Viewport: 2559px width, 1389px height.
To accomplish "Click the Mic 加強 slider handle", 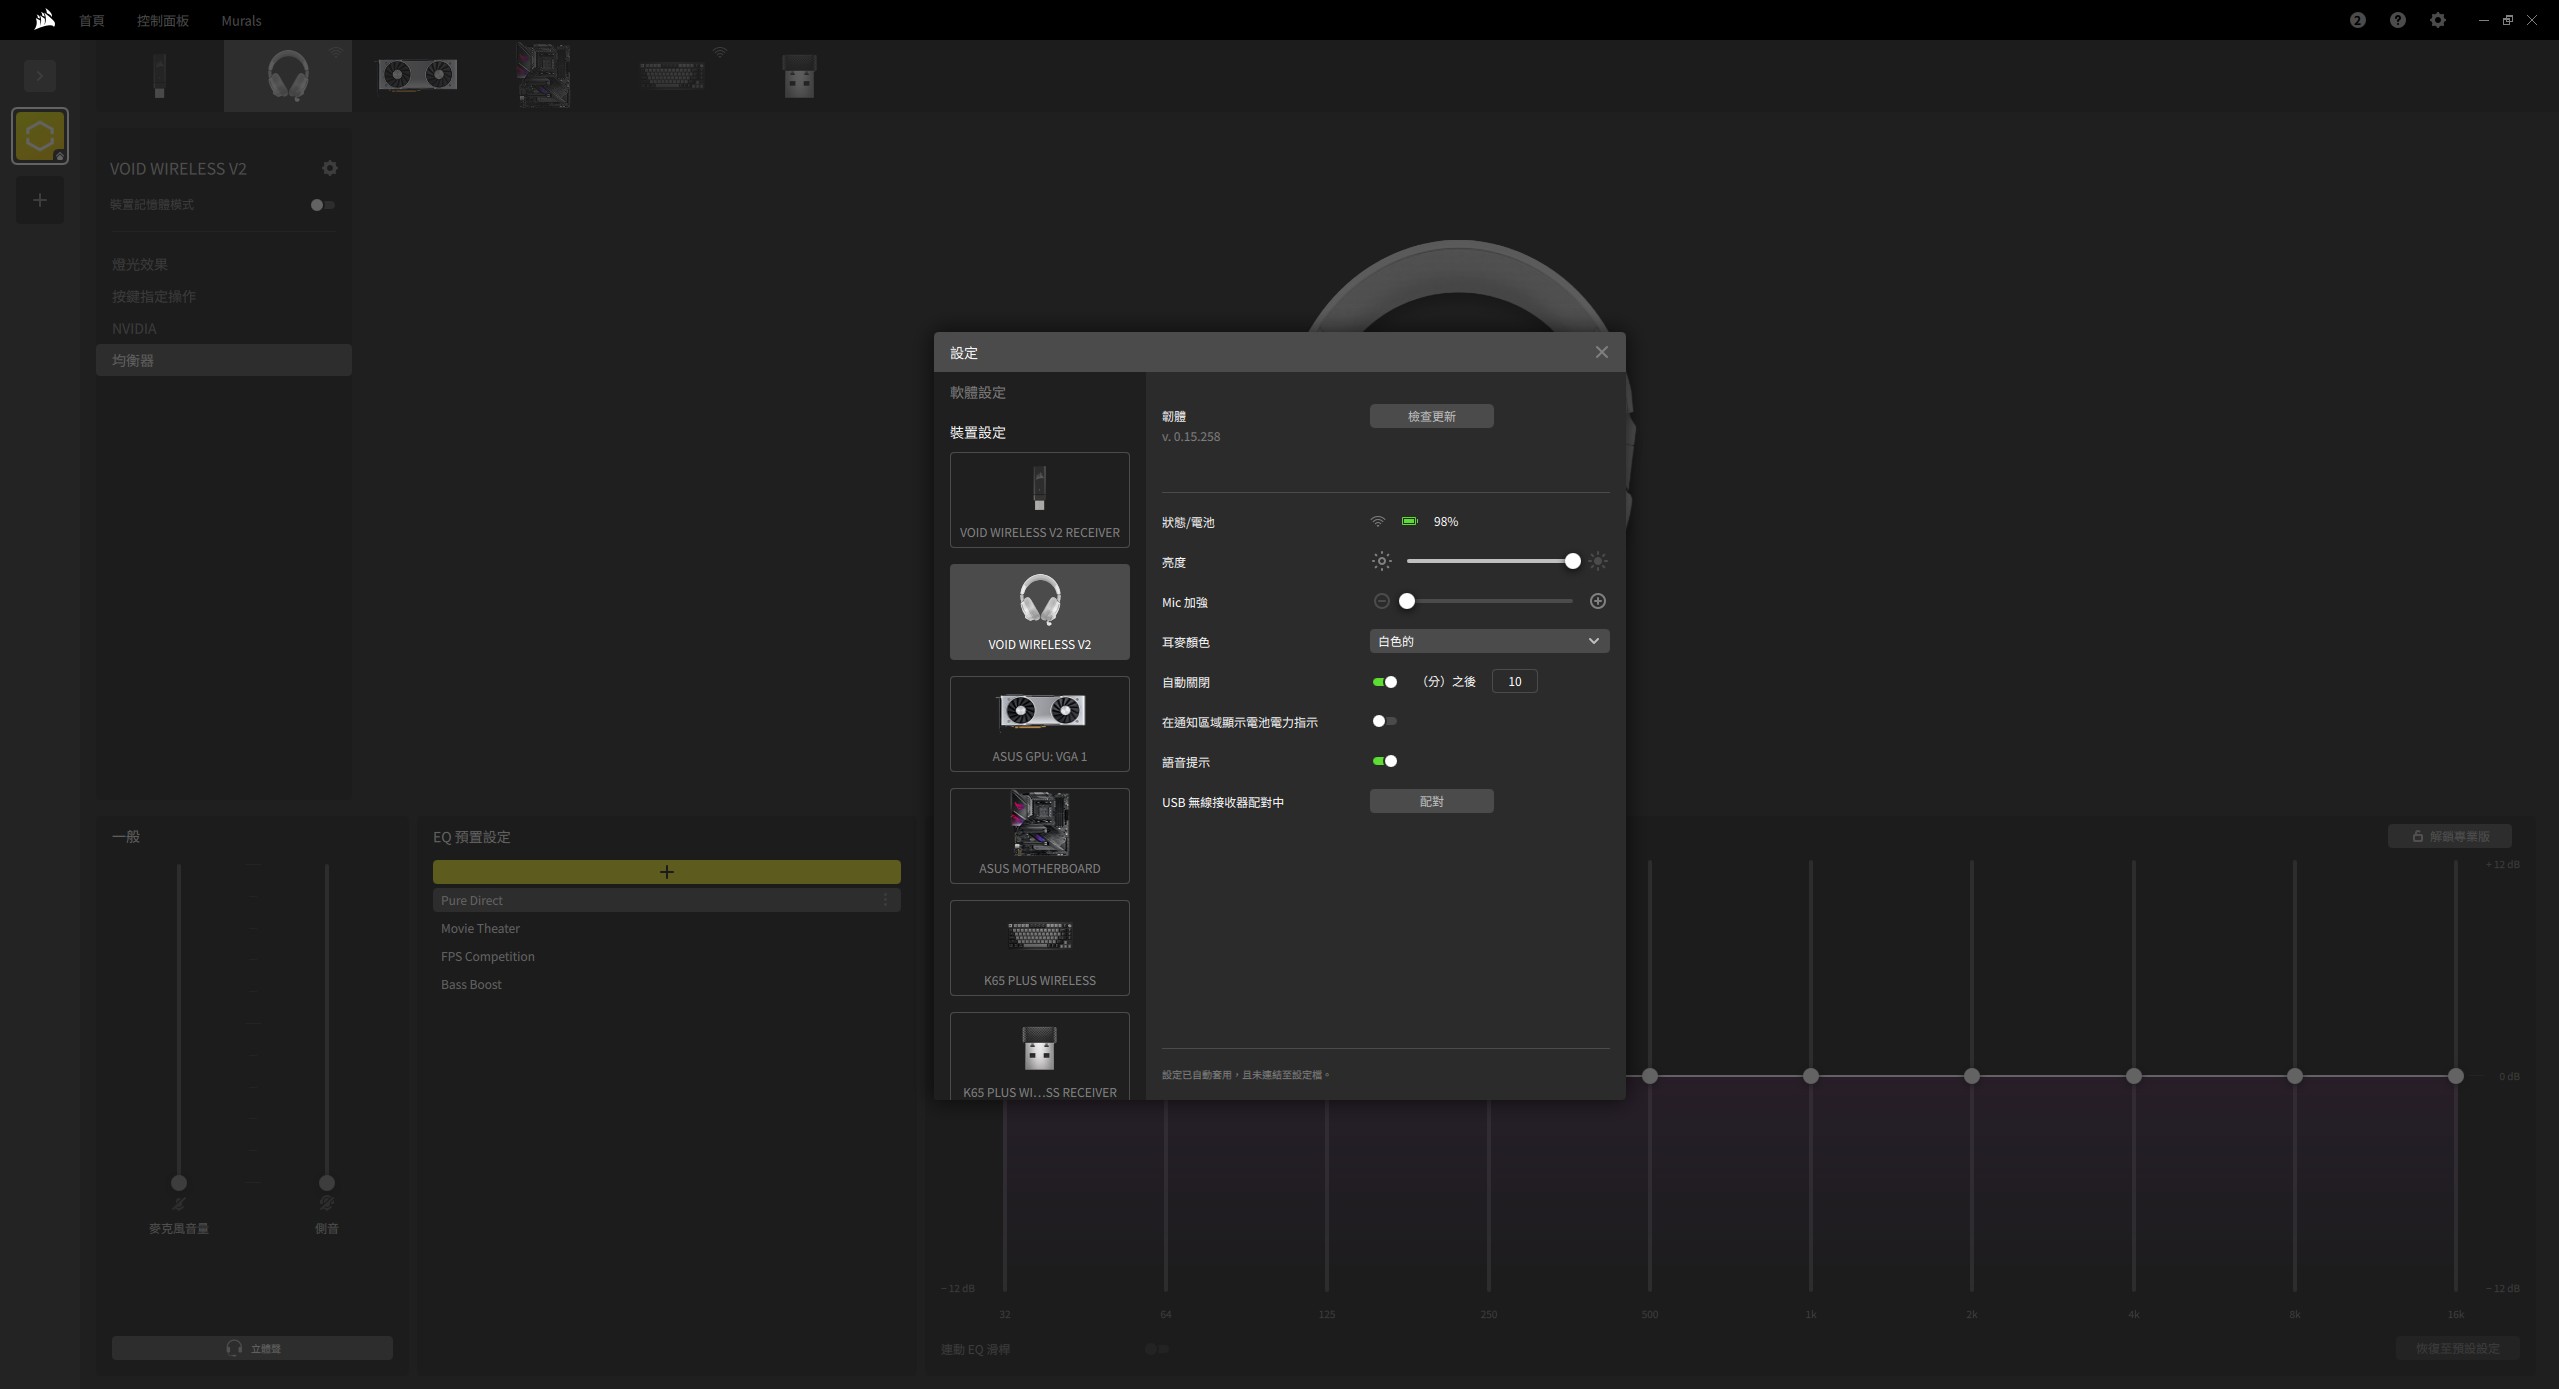I will pos(1406,601).
